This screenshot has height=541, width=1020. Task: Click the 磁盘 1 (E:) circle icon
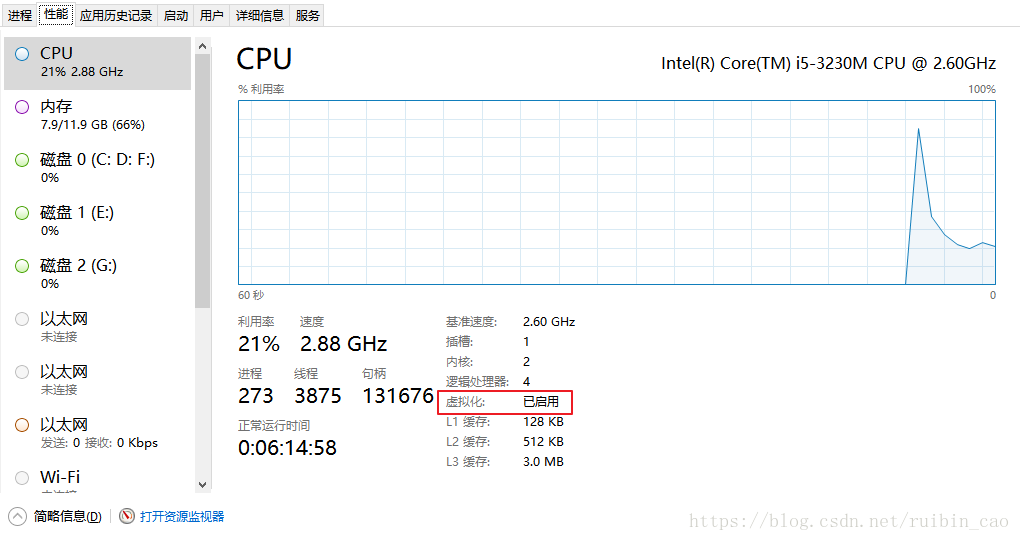[x=22, y=213]
